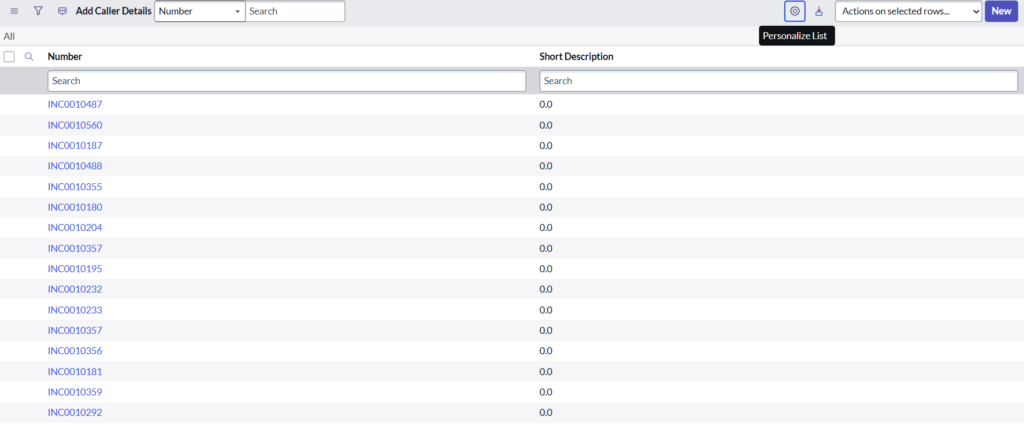The width and height of the screenshot is (1024, 426).
Task: Expand Actions on selected rows dropdown
Action: coord(908,11)
